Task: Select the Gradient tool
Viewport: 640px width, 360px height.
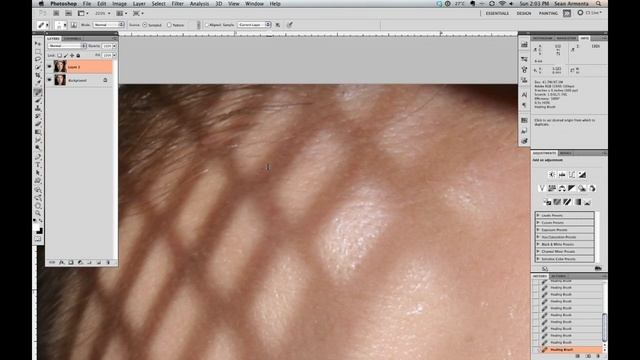Action: [38, 133]
